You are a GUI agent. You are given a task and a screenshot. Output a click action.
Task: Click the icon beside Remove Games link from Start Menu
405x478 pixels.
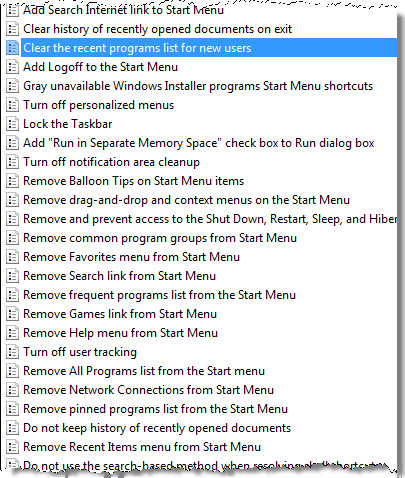coord(12,314)
